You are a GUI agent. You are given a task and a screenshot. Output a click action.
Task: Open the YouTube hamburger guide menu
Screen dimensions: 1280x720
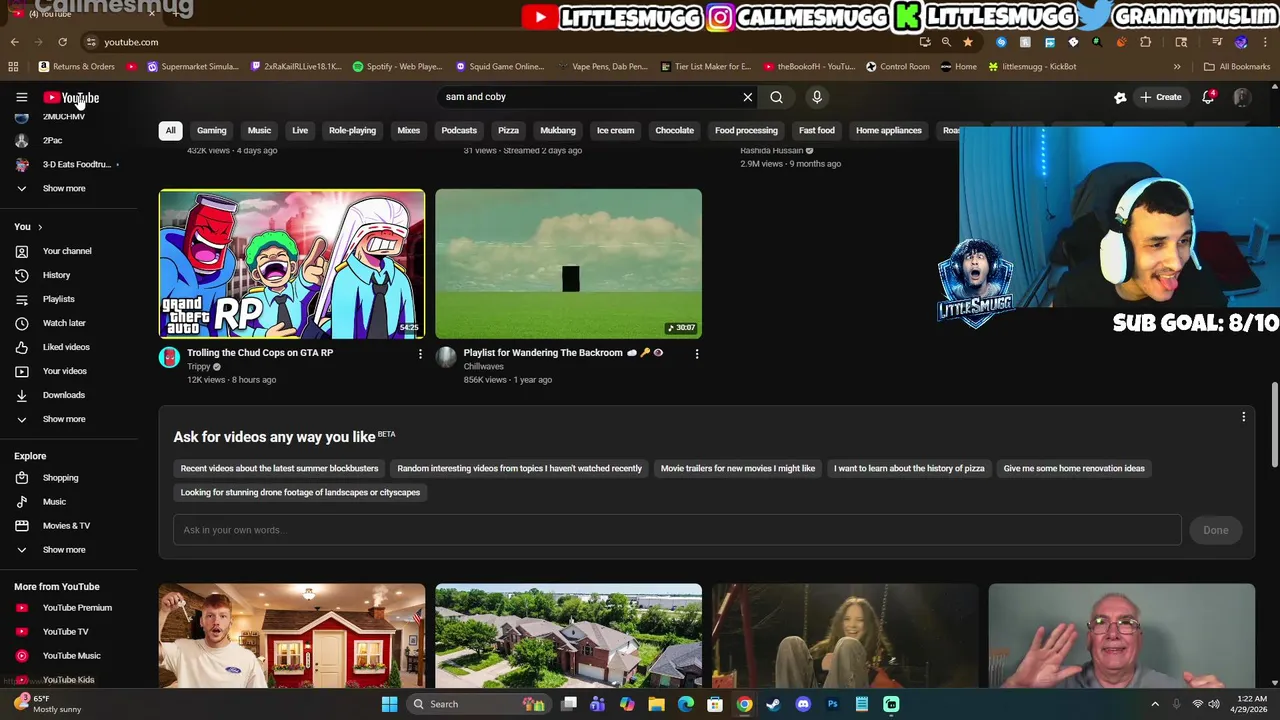(21, 97)
